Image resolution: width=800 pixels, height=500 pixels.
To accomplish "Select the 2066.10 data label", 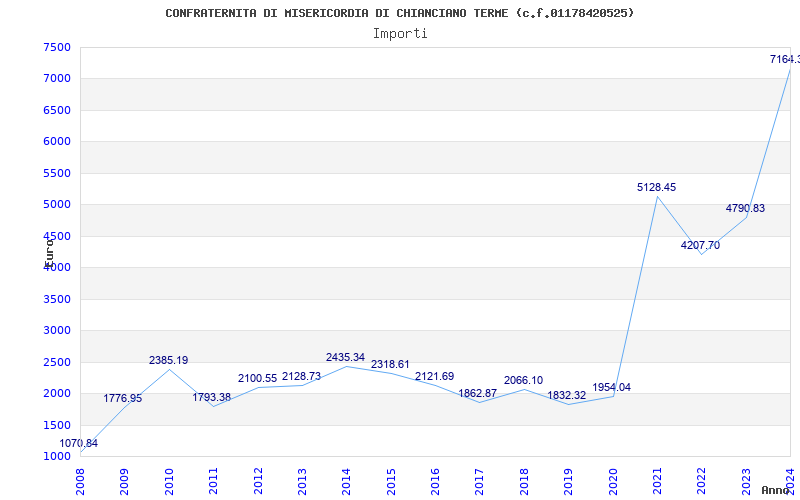I will tap(523, 380).
